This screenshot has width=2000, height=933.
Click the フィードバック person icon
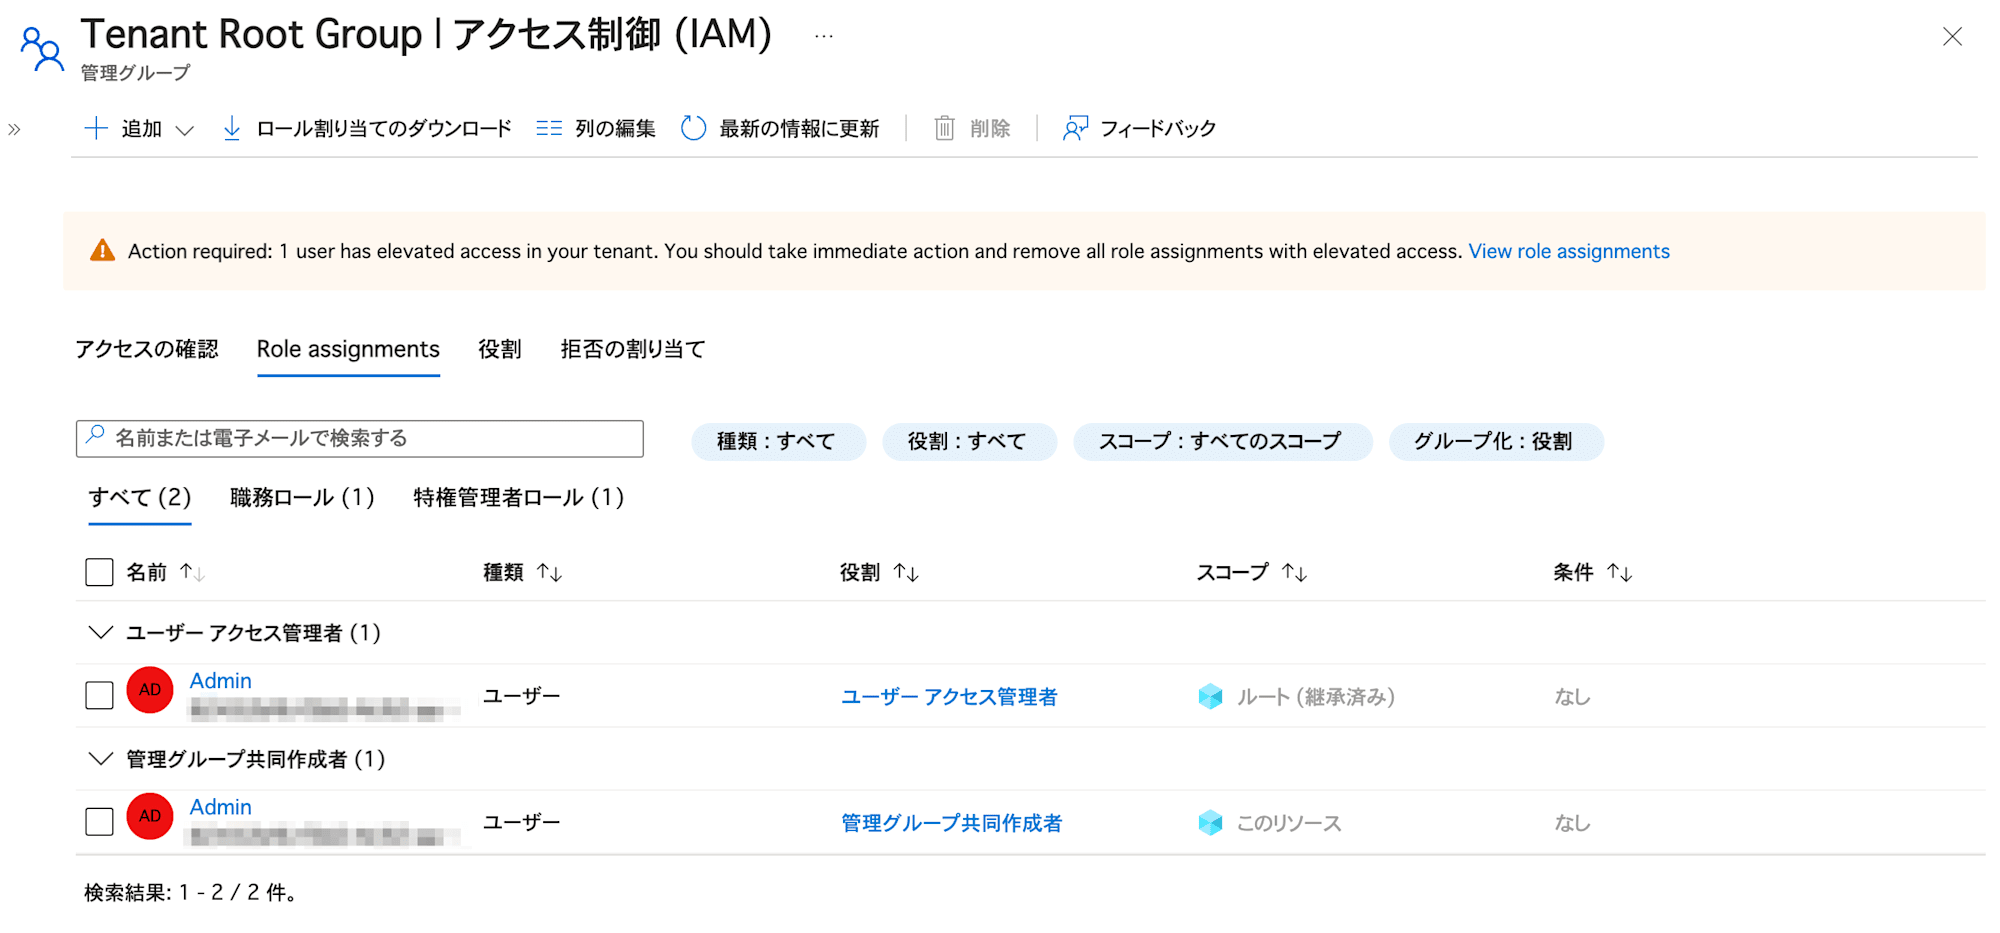coord(1076,128)
